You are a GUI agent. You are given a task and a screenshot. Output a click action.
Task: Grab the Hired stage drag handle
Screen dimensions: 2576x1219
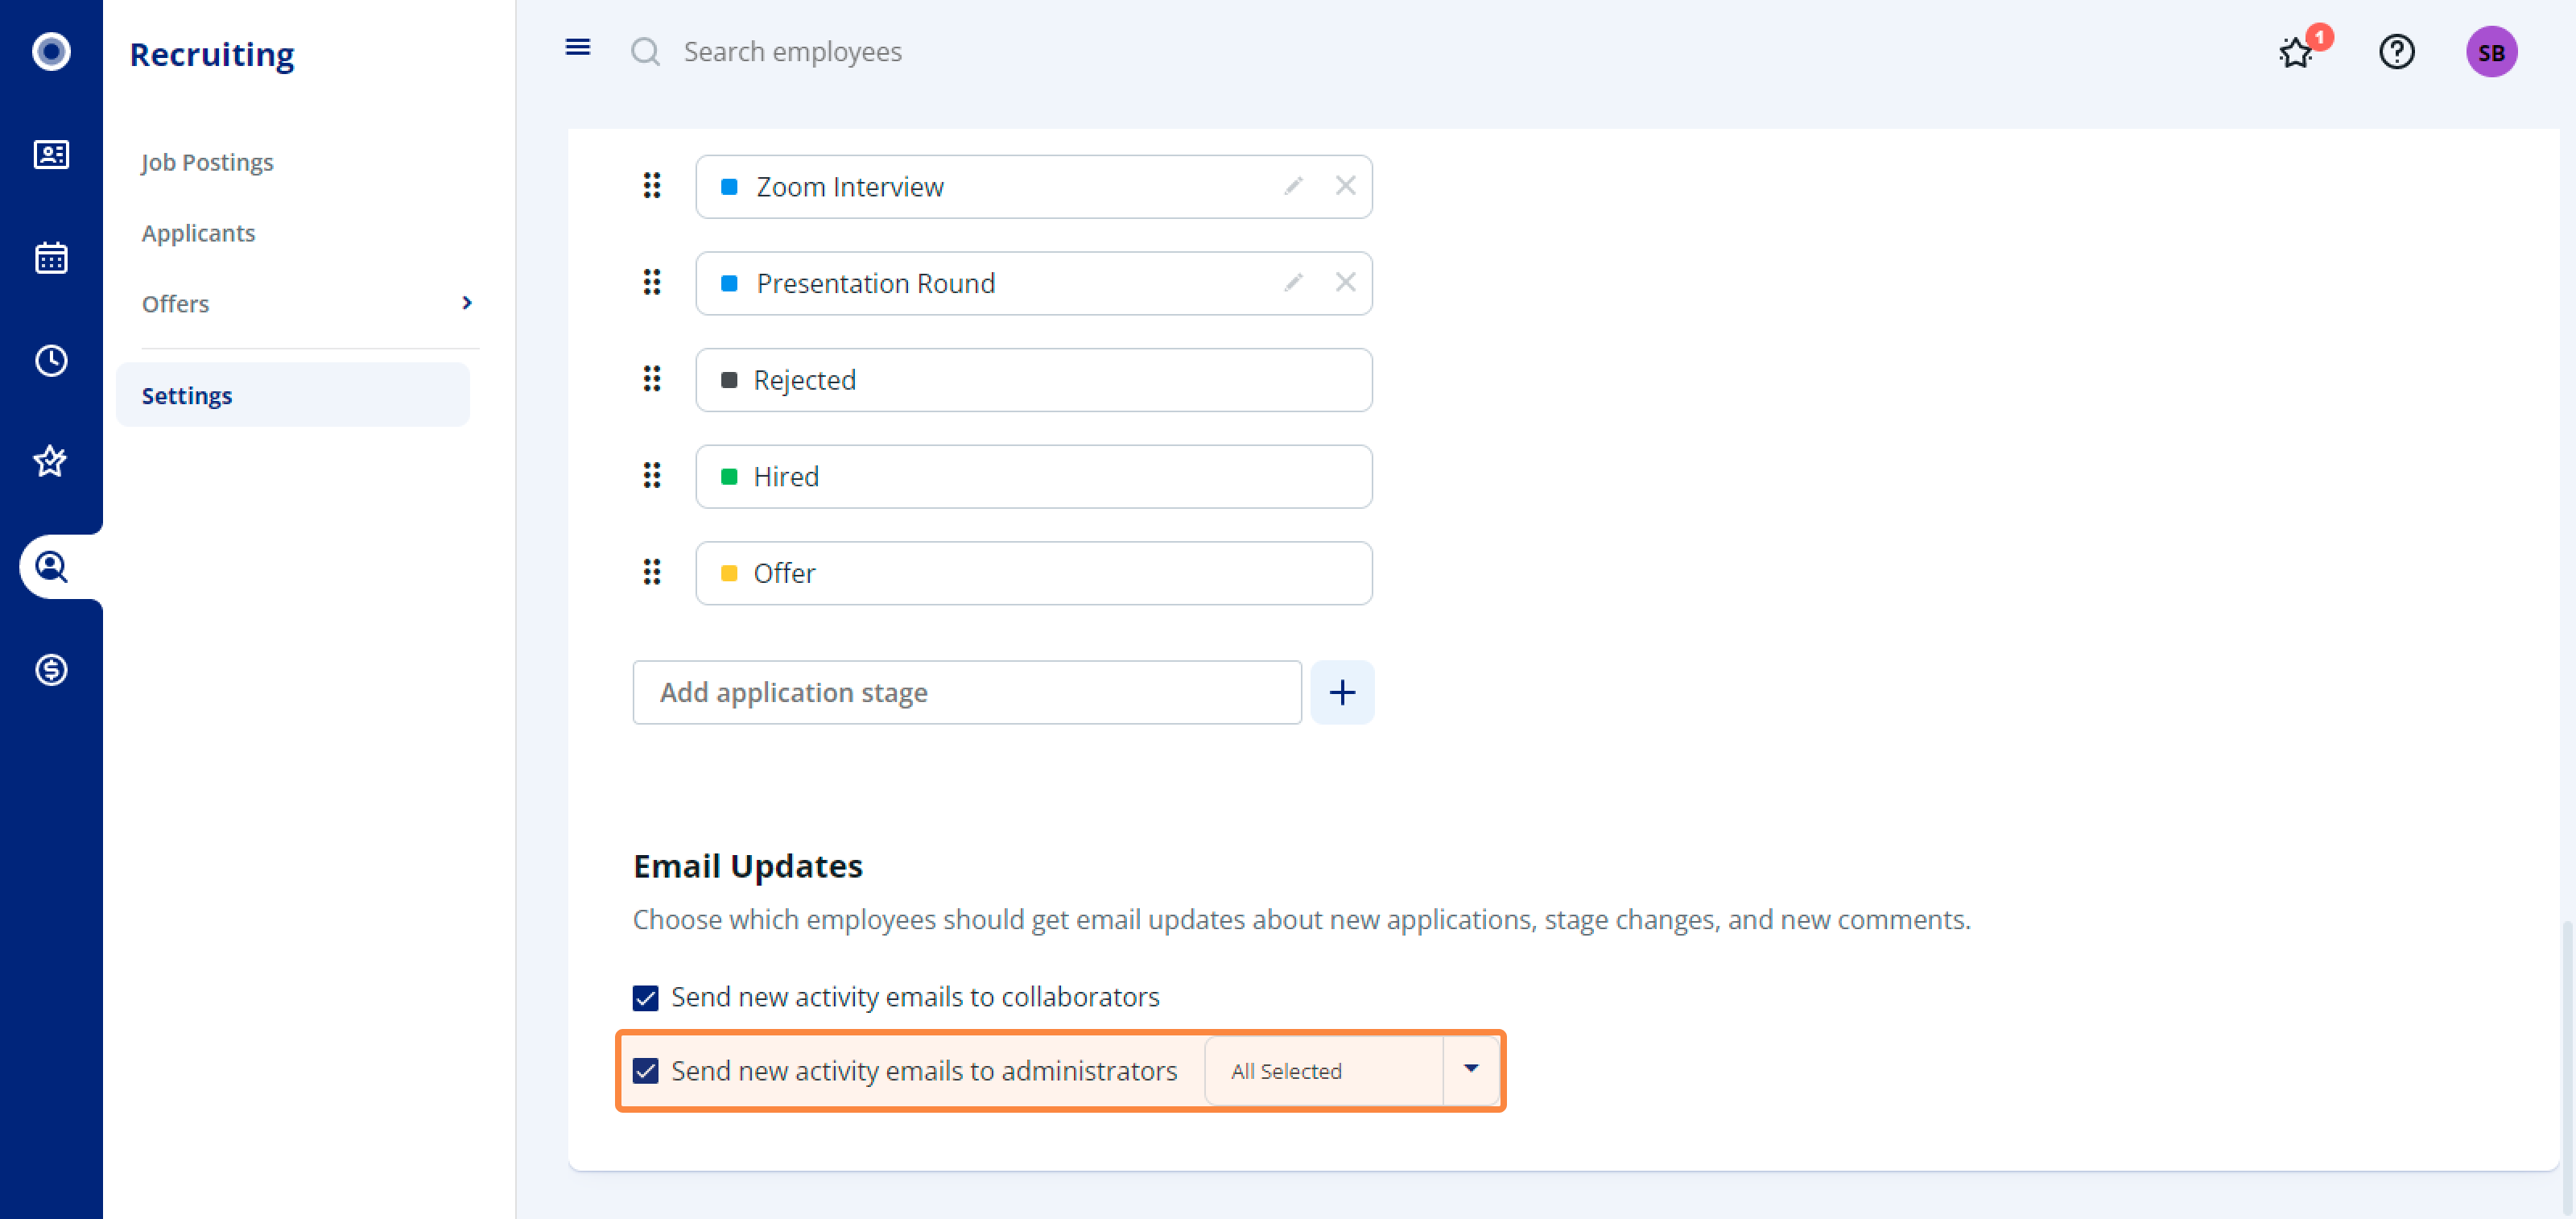click(652, 476)
